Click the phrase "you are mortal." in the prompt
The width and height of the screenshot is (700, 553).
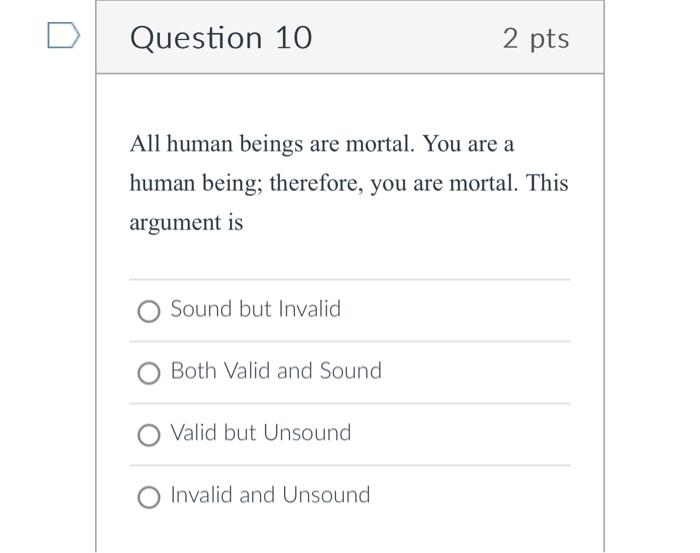point(444,184)
